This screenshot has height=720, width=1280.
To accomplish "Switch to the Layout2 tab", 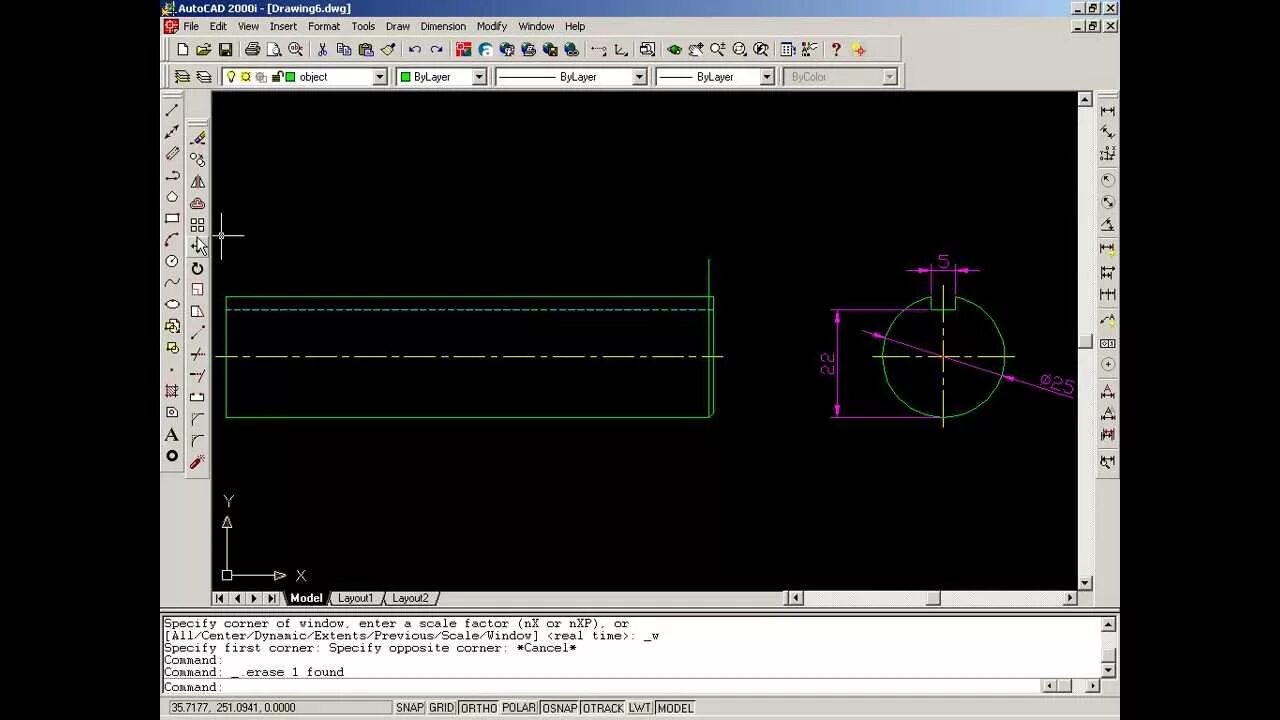I will tap(410, 598).
